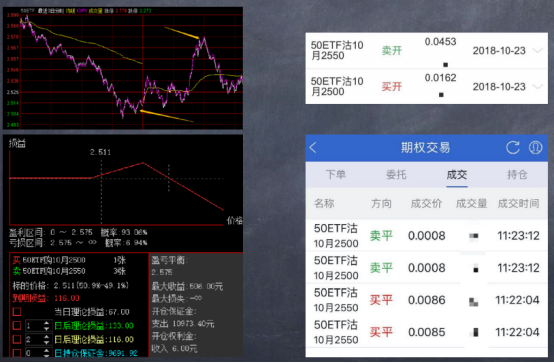Switch to the 下单 tab

(336, 175)
